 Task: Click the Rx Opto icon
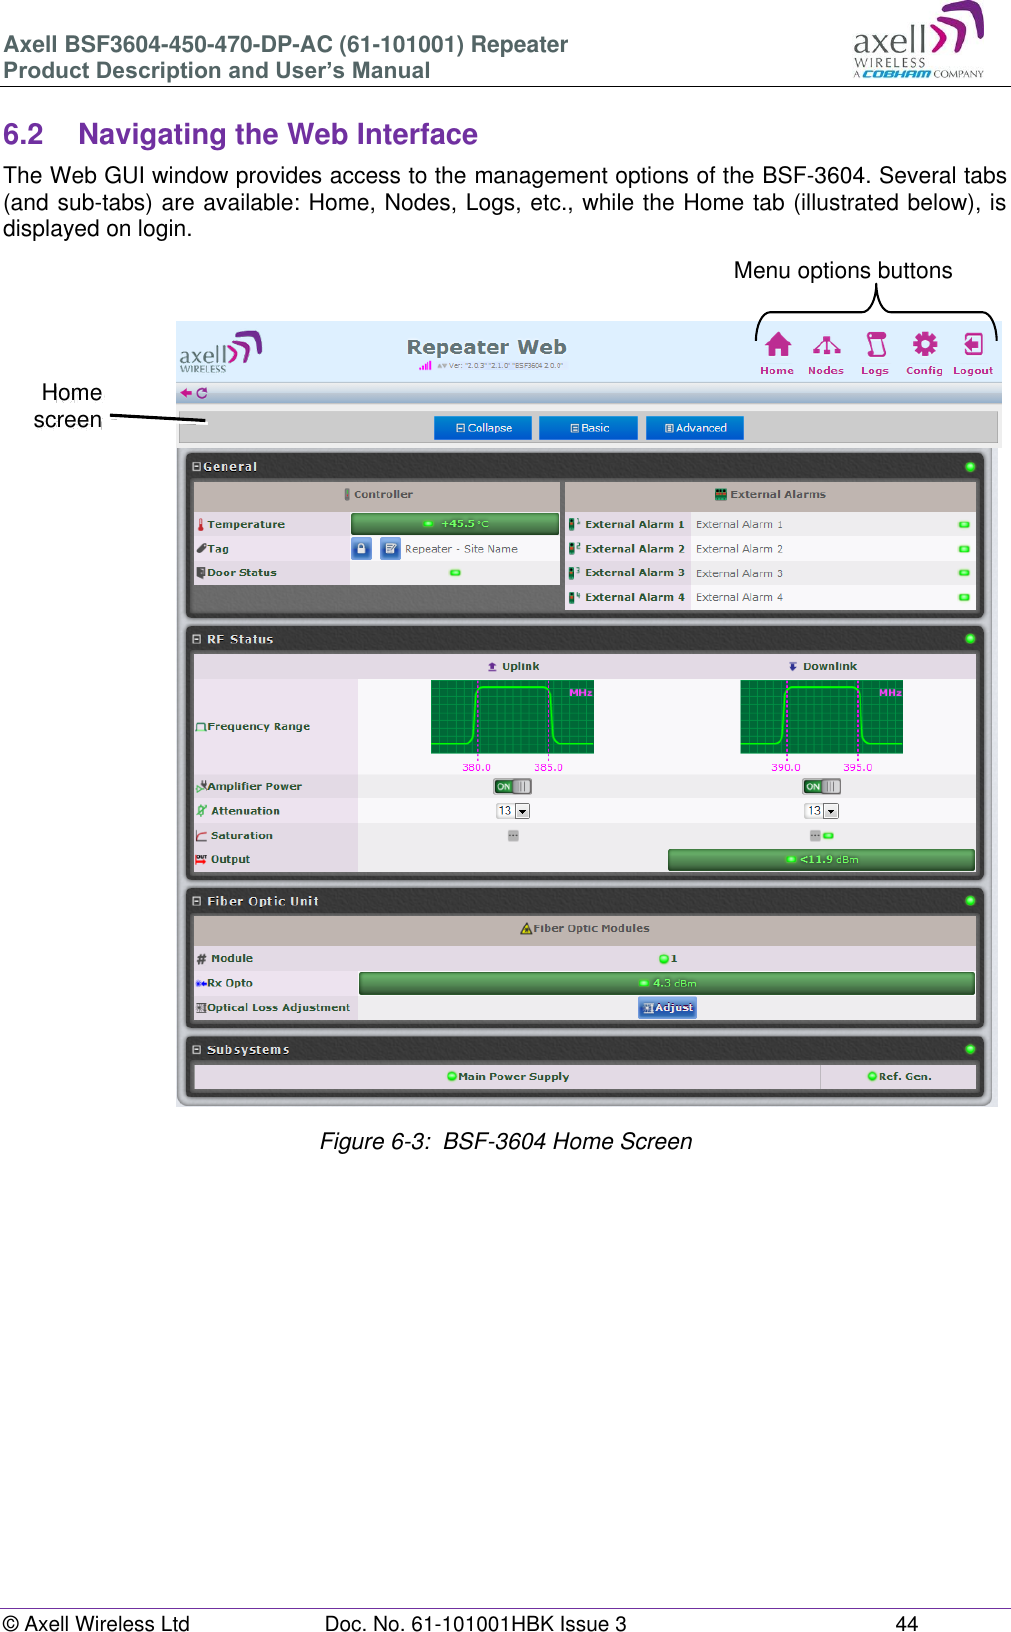tap(201, 984)
